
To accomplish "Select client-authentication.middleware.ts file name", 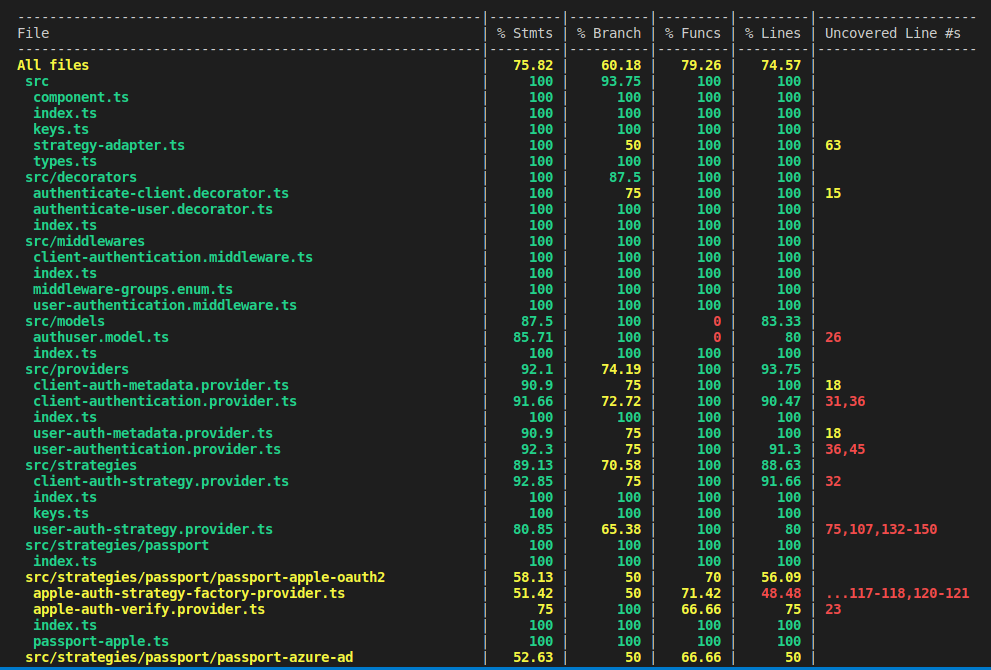I will [173, 257].
